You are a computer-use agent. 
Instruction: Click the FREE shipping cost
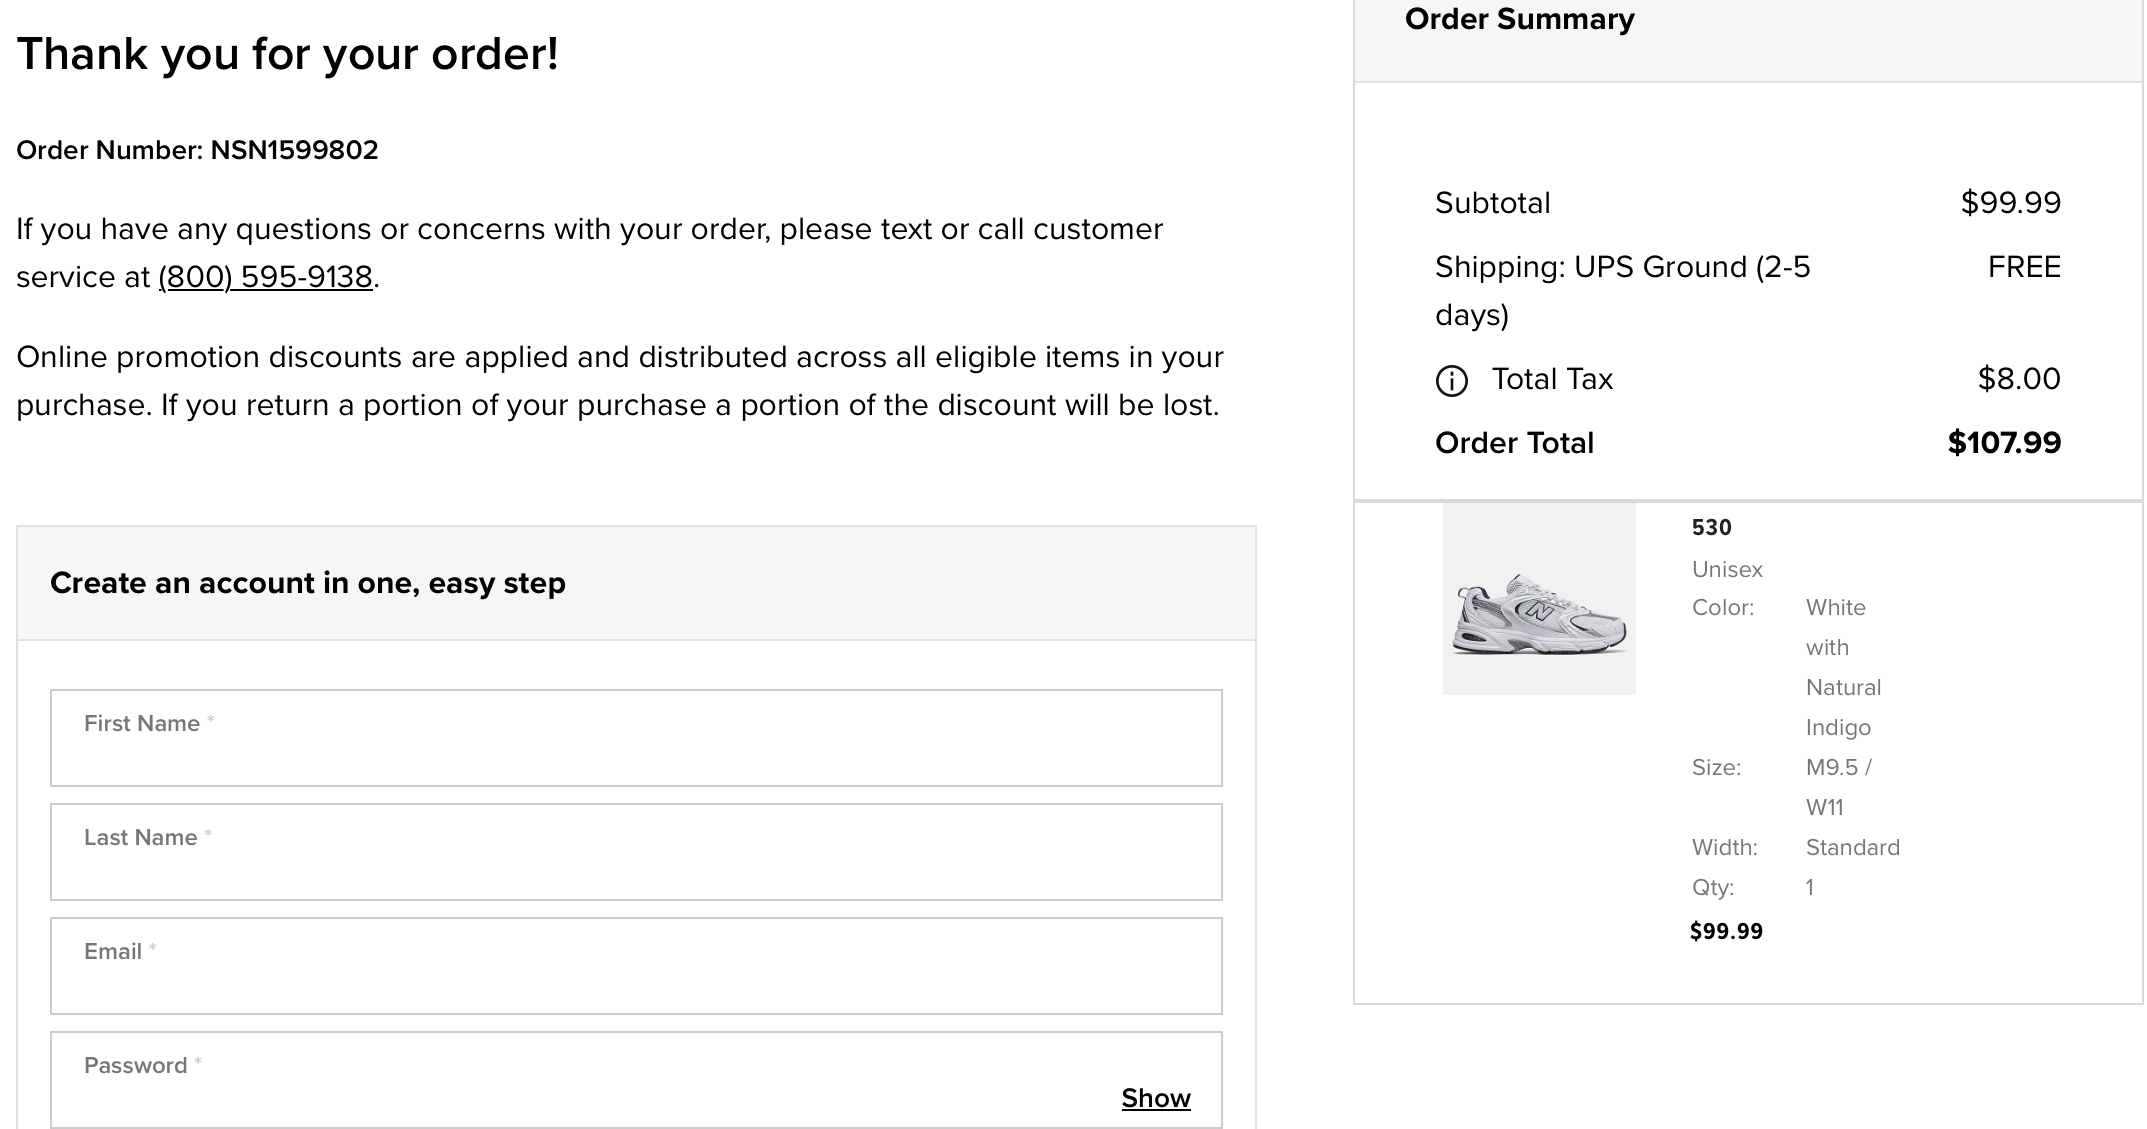click(2024, 267)
